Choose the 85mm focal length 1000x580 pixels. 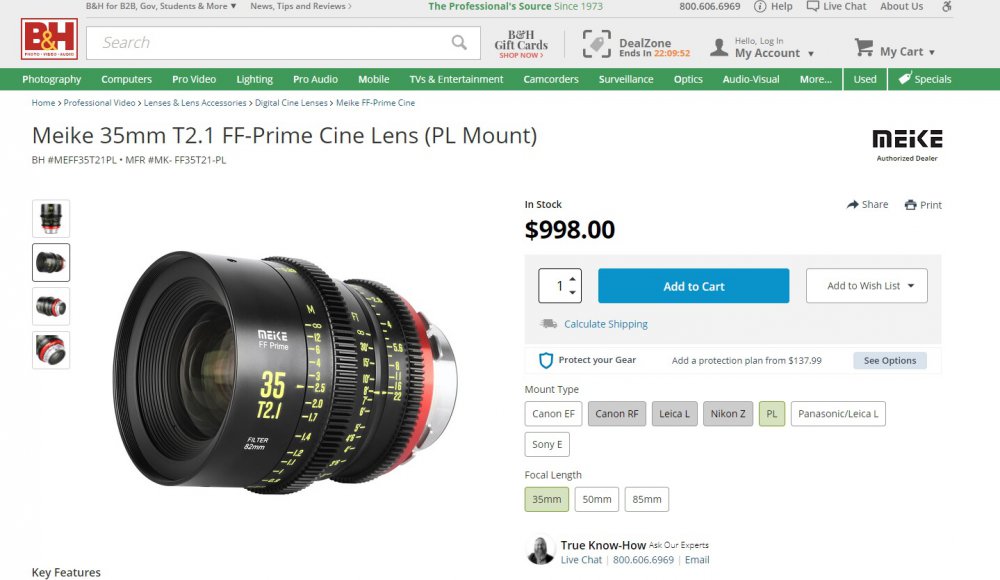point(646,499)
